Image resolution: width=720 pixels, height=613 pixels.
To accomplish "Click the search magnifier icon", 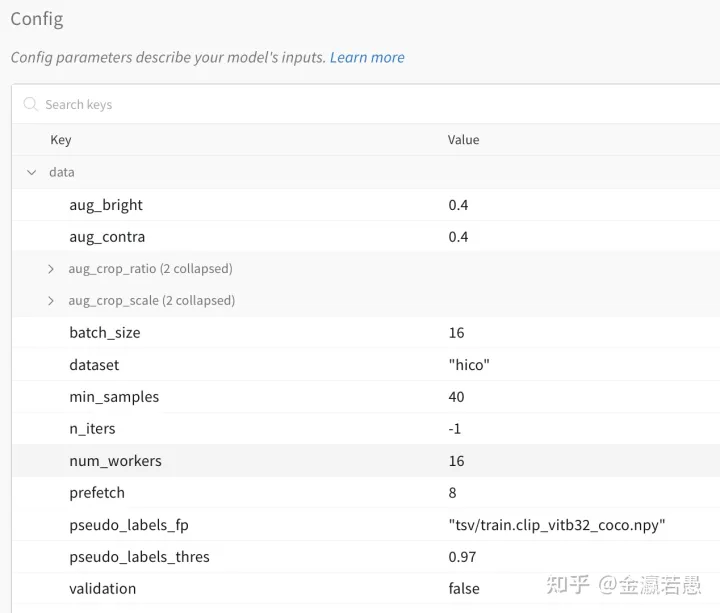I will pyautogui.click(x=31, y=104).
